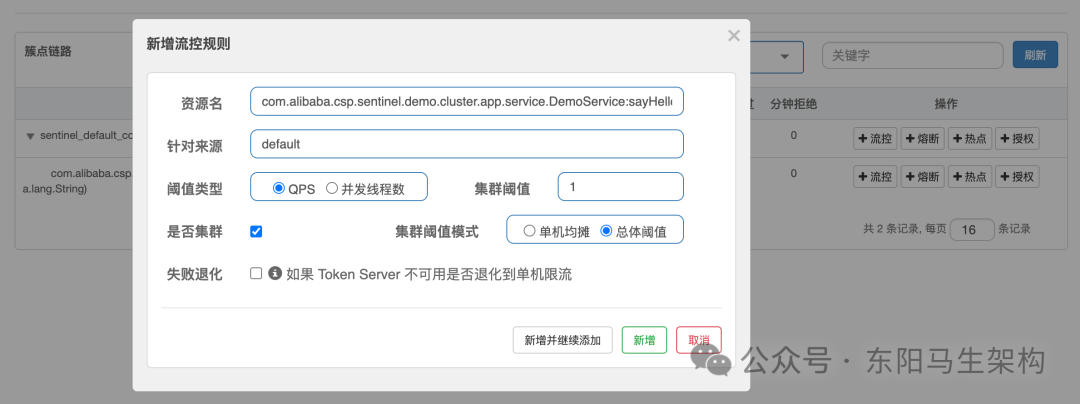Click 热点 in the com.alibaba.csp row

[x=970, y=177]
